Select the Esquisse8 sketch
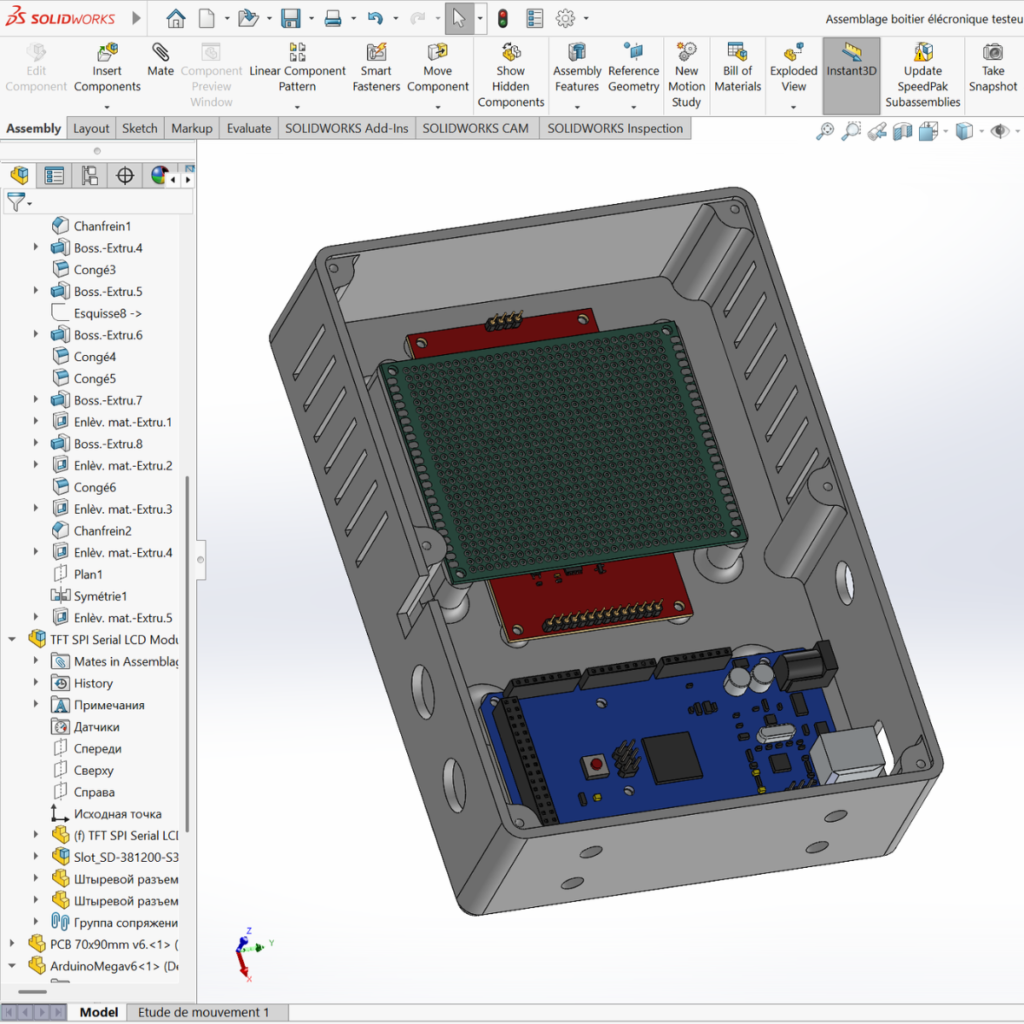The width and height of the screenshot is (1024, 1024). (108, 313)
